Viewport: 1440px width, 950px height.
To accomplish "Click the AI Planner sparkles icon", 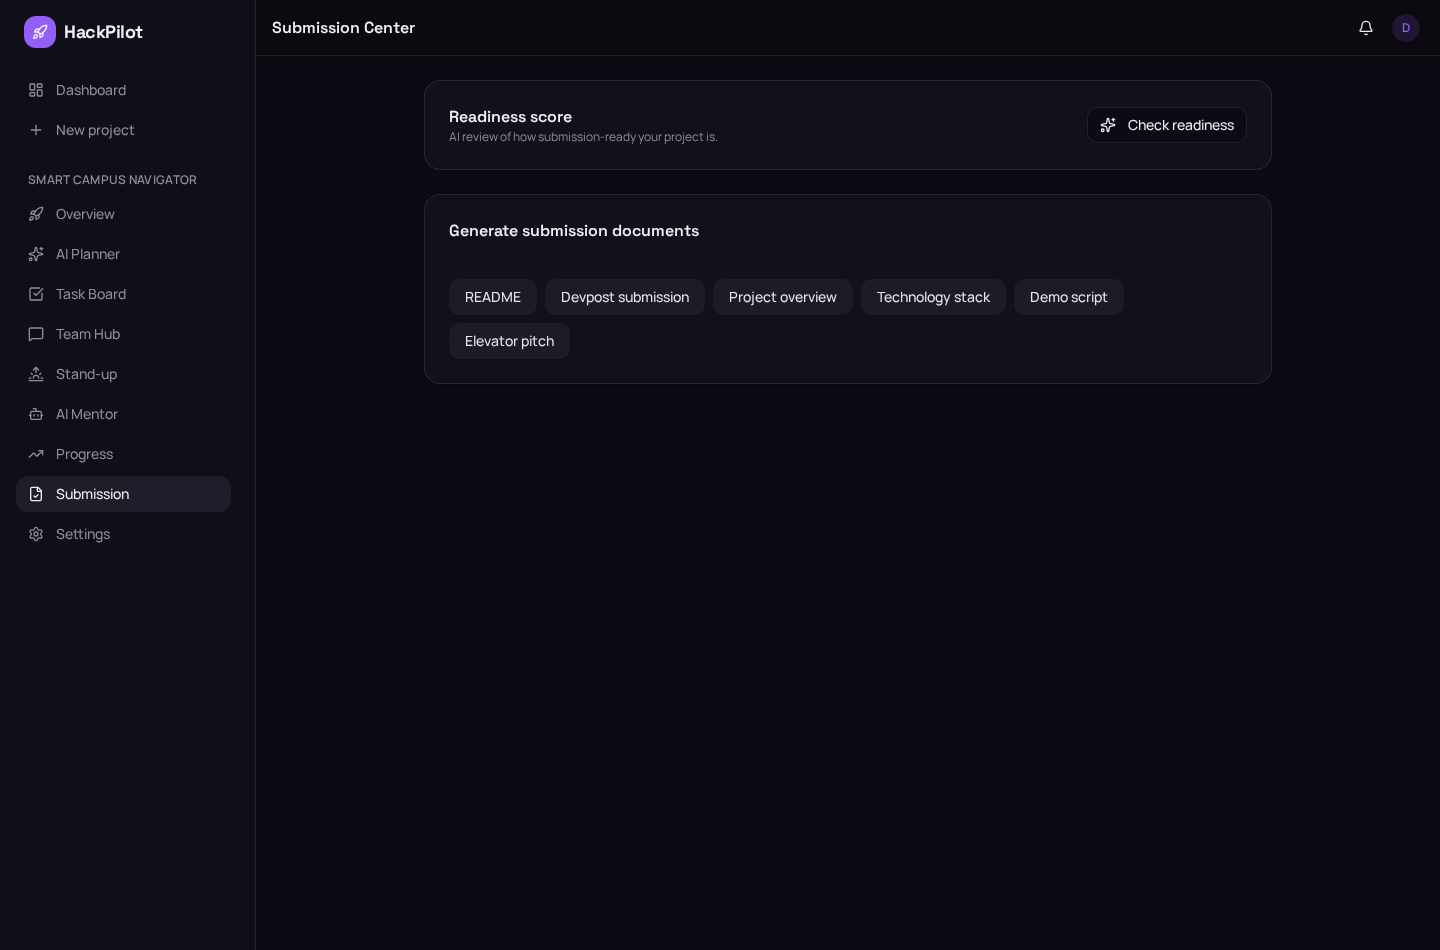I will [36, 254].
